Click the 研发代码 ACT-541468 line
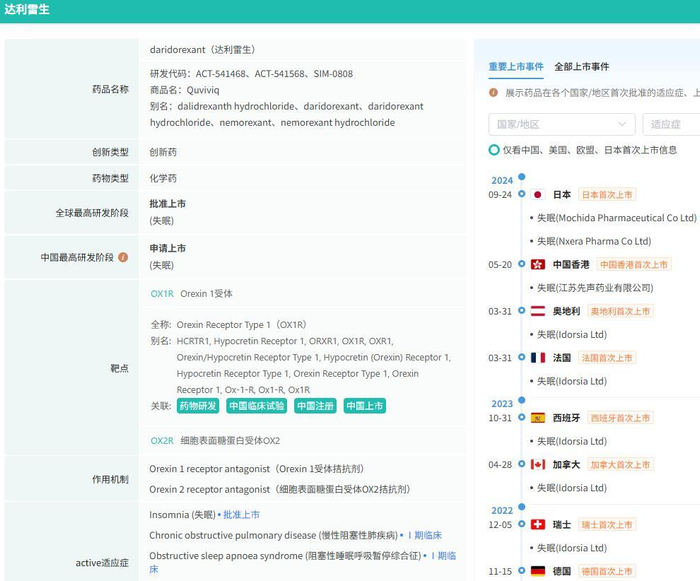This screenshot has width=700, height=581. [251, 74]
